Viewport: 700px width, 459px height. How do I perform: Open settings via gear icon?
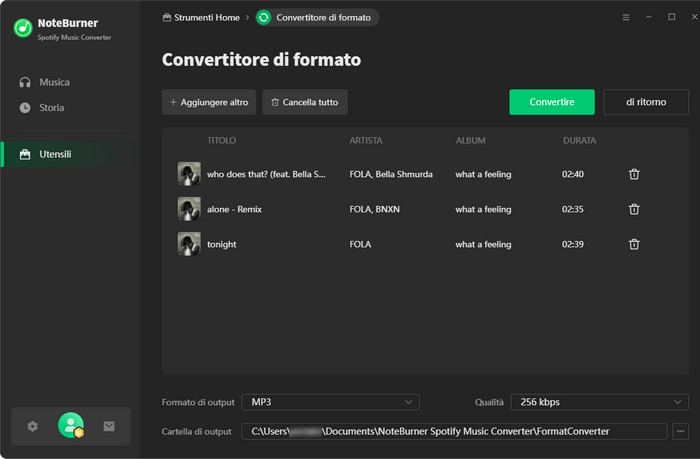click(33, 426)
